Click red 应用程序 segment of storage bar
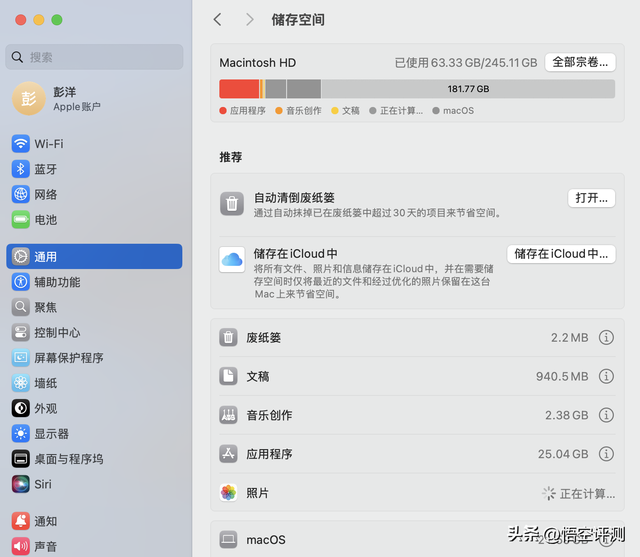The image size is (640, 557). [x=239, y=89]
